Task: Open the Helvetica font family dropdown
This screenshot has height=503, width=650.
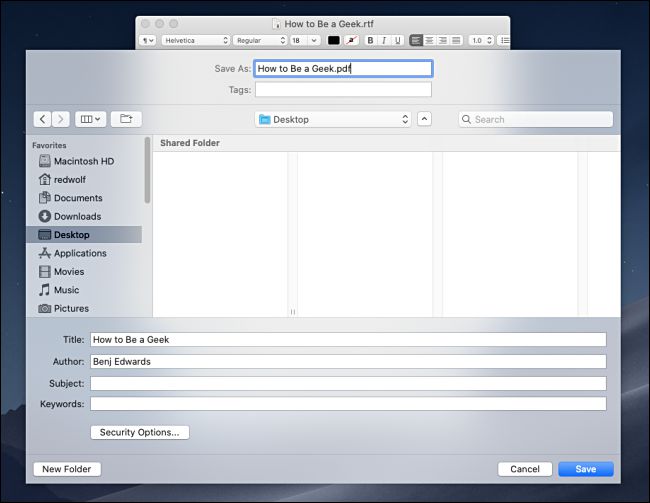Action: pyautogui.click(x=195, y=40)
